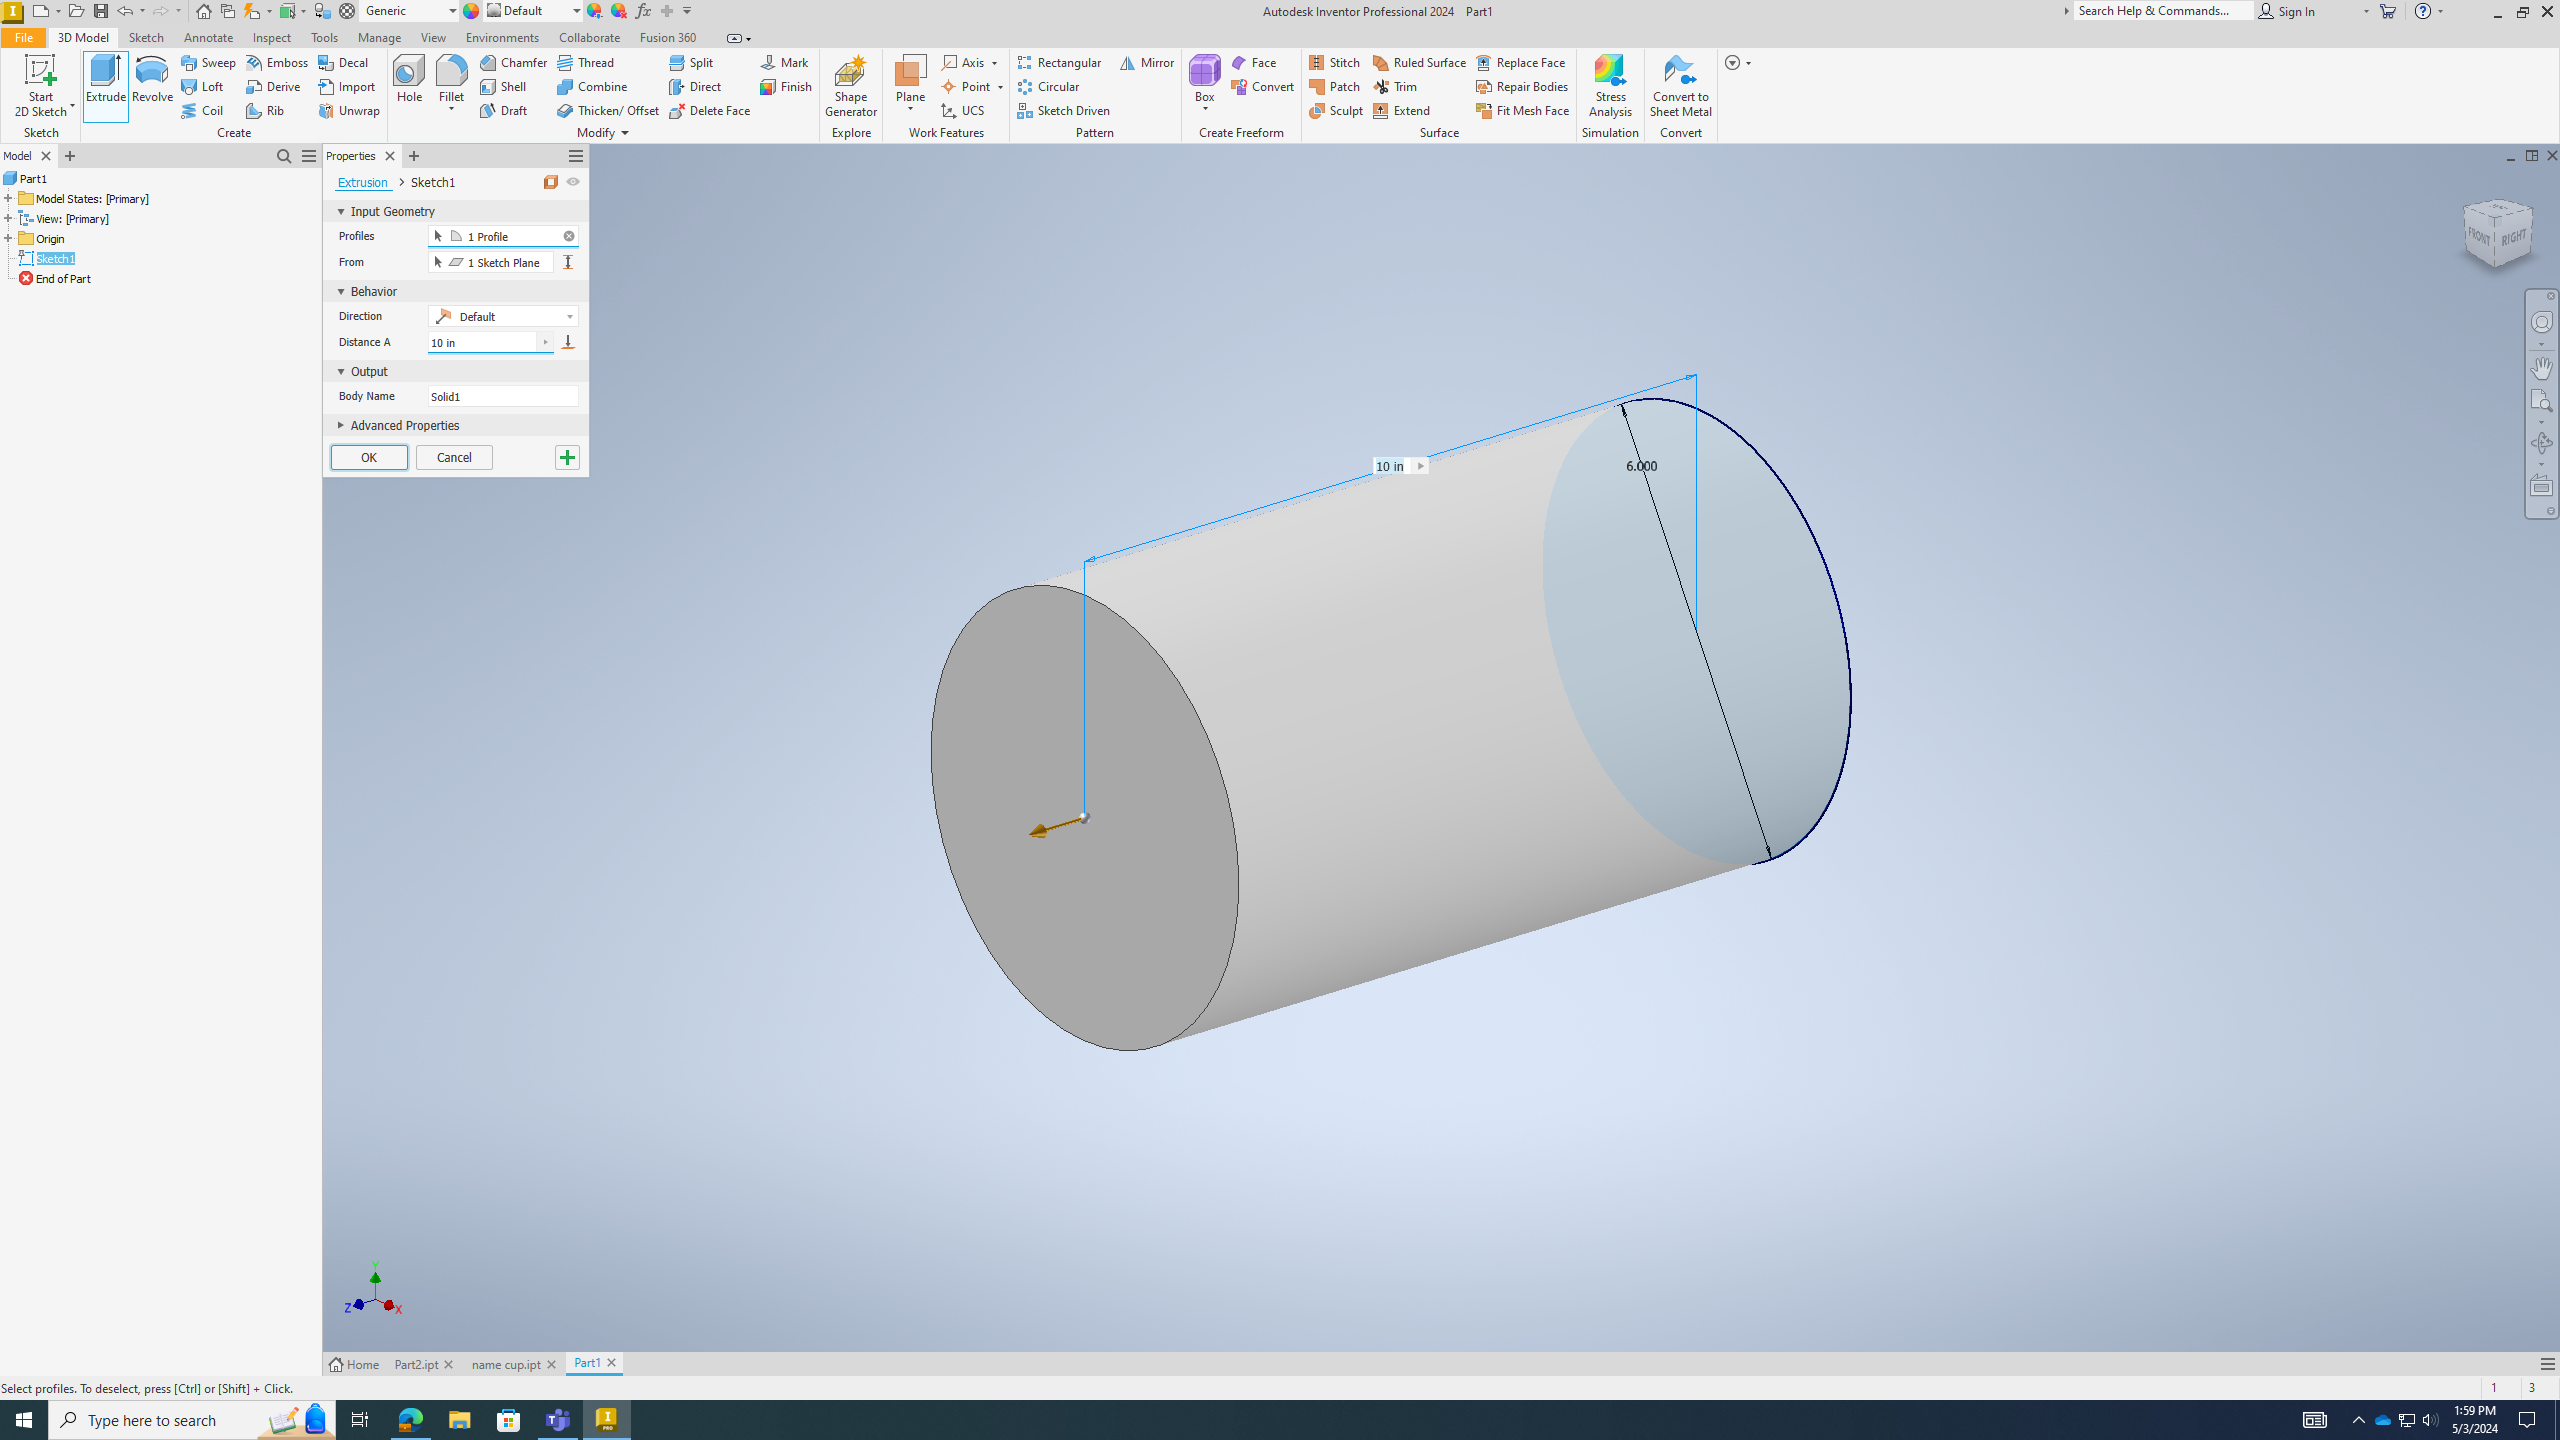Screen dimensions: 2560x1440
Task: Open the Shape Generator
Action: (850, 86)
